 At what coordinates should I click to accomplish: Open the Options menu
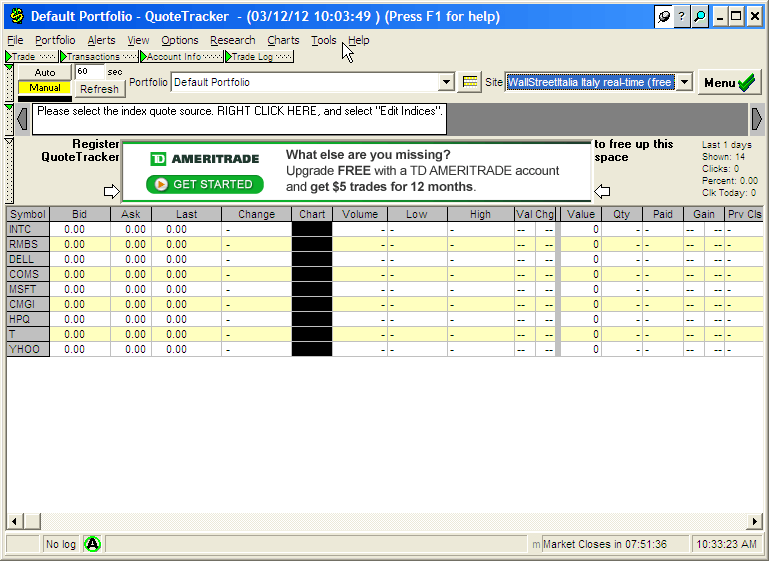[179, 40]
